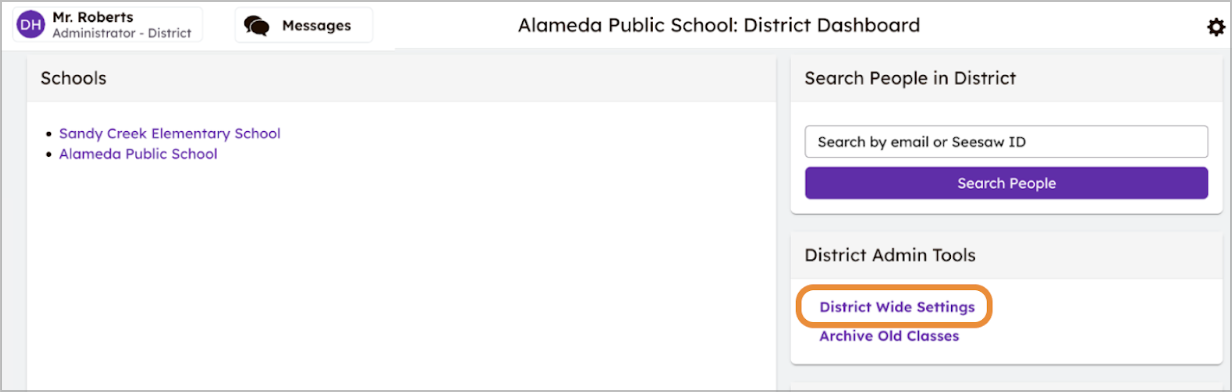Click the District Admin Tools header
Viewport: 1232px width, 392px height.
tap(1006, 256)
